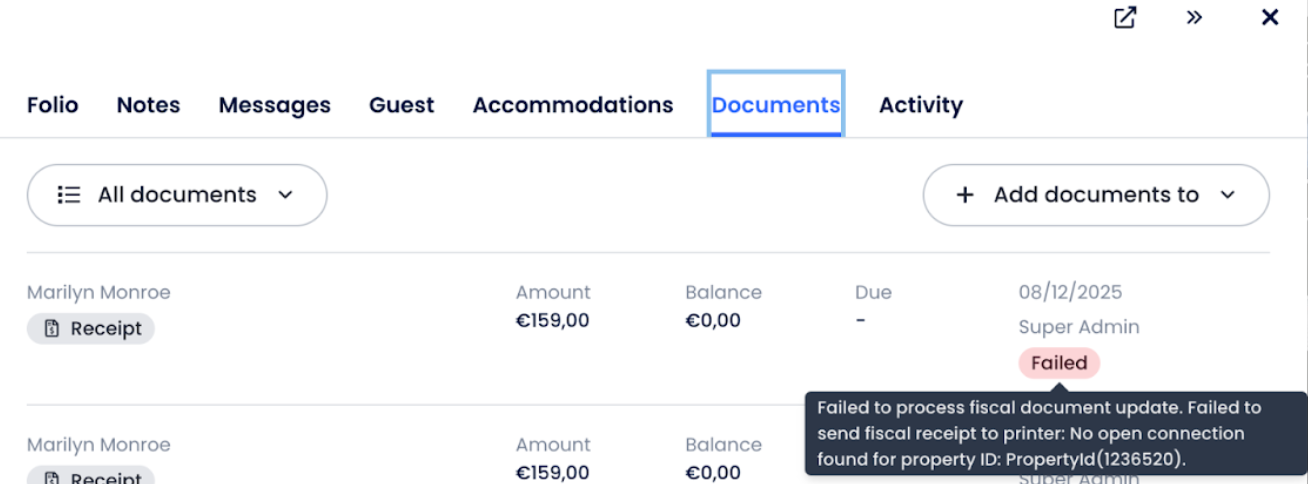Viewport: 1308px width, 484px height.
Task: Close the reservation panel
Action: (1270, 18)
